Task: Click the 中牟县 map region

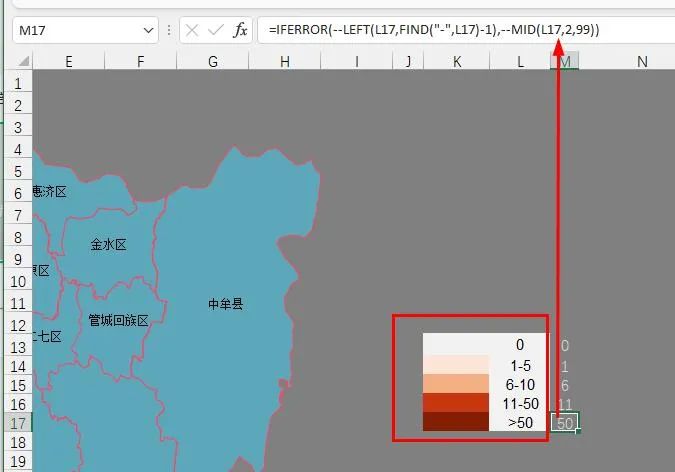Action: (x=225, y=304)
